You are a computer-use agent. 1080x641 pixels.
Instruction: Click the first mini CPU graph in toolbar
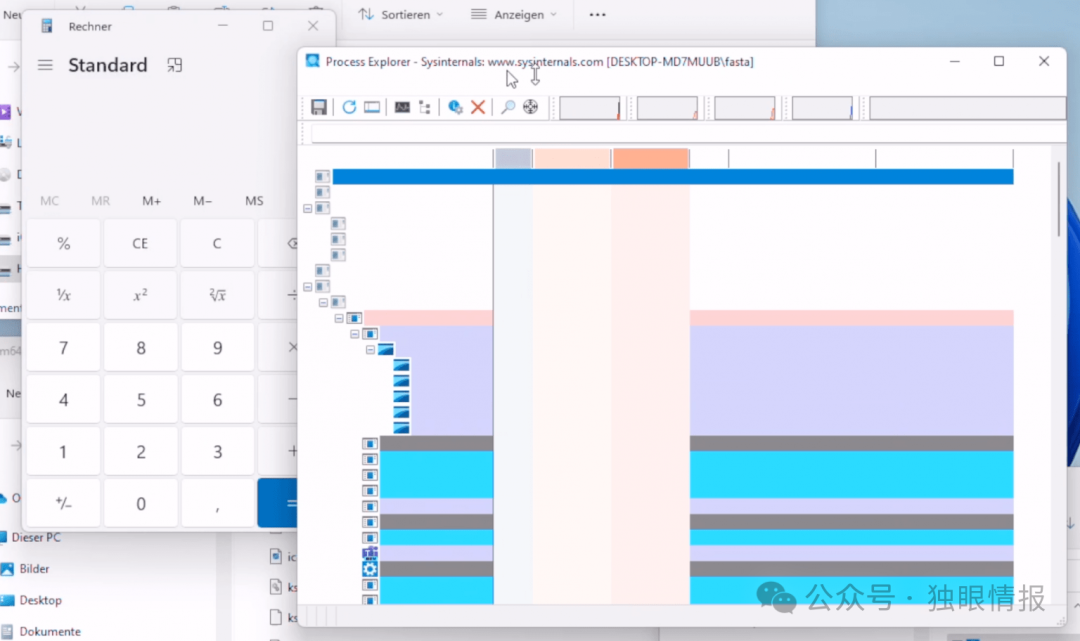pos(590,108)
